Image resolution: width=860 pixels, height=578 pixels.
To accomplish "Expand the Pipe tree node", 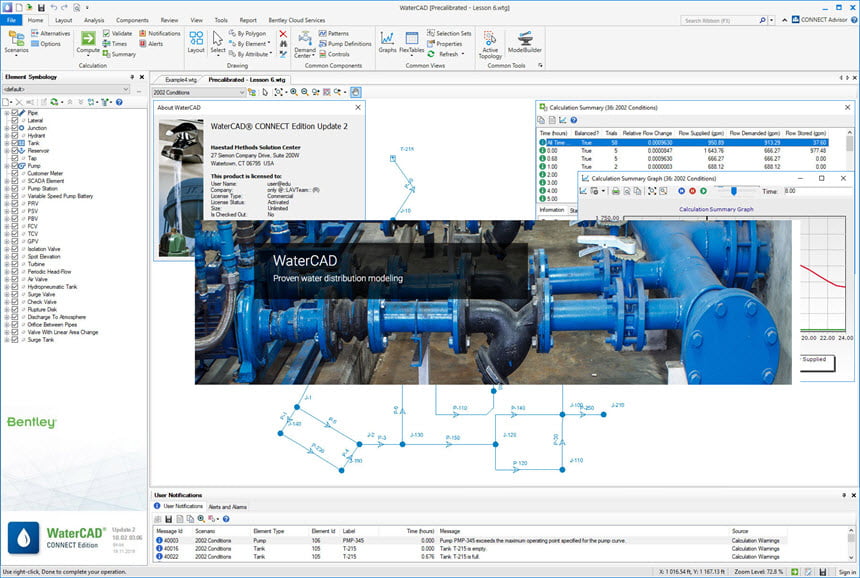I will pos(7,112).
